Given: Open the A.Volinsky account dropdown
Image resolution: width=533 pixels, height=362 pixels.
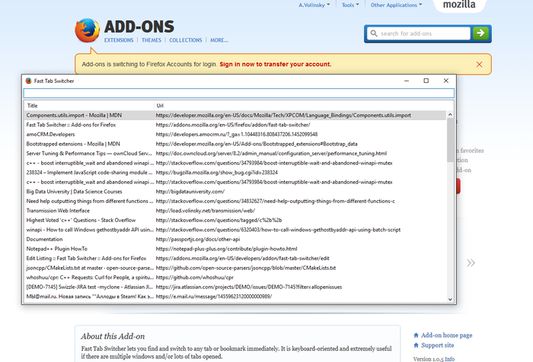Looking at the screenshot, I should click(x=314, y=5).
